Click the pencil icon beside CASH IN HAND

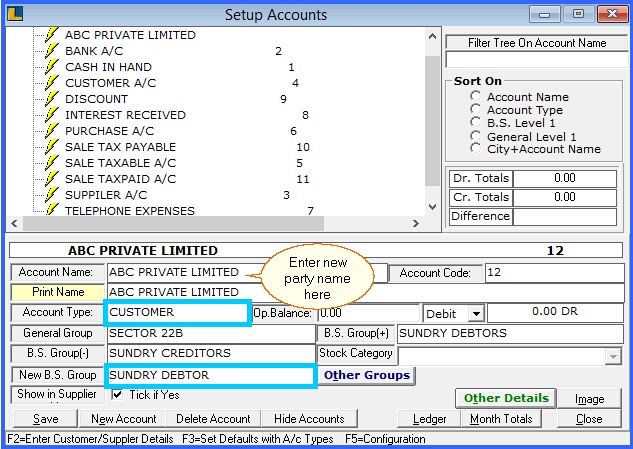[x=53, y=67]
